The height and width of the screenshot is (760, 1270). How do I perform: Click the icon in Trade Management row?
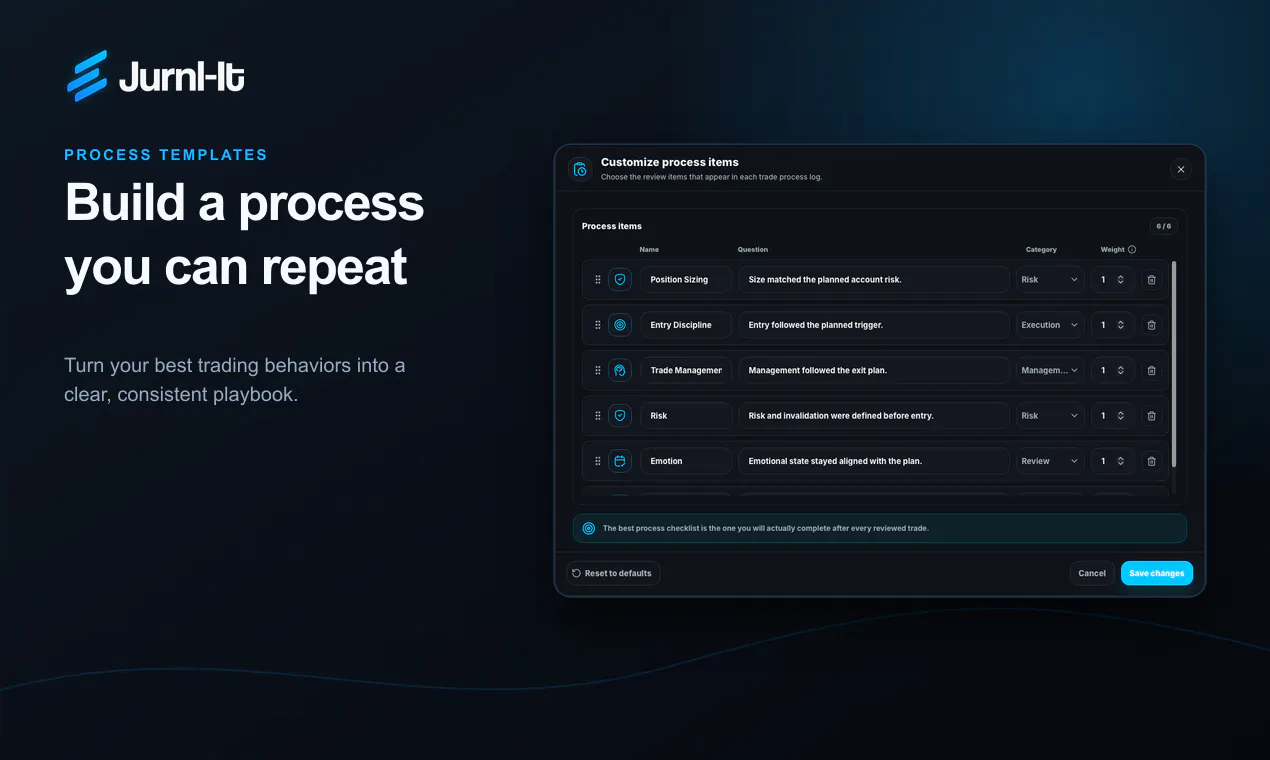(x=620, y=370)
